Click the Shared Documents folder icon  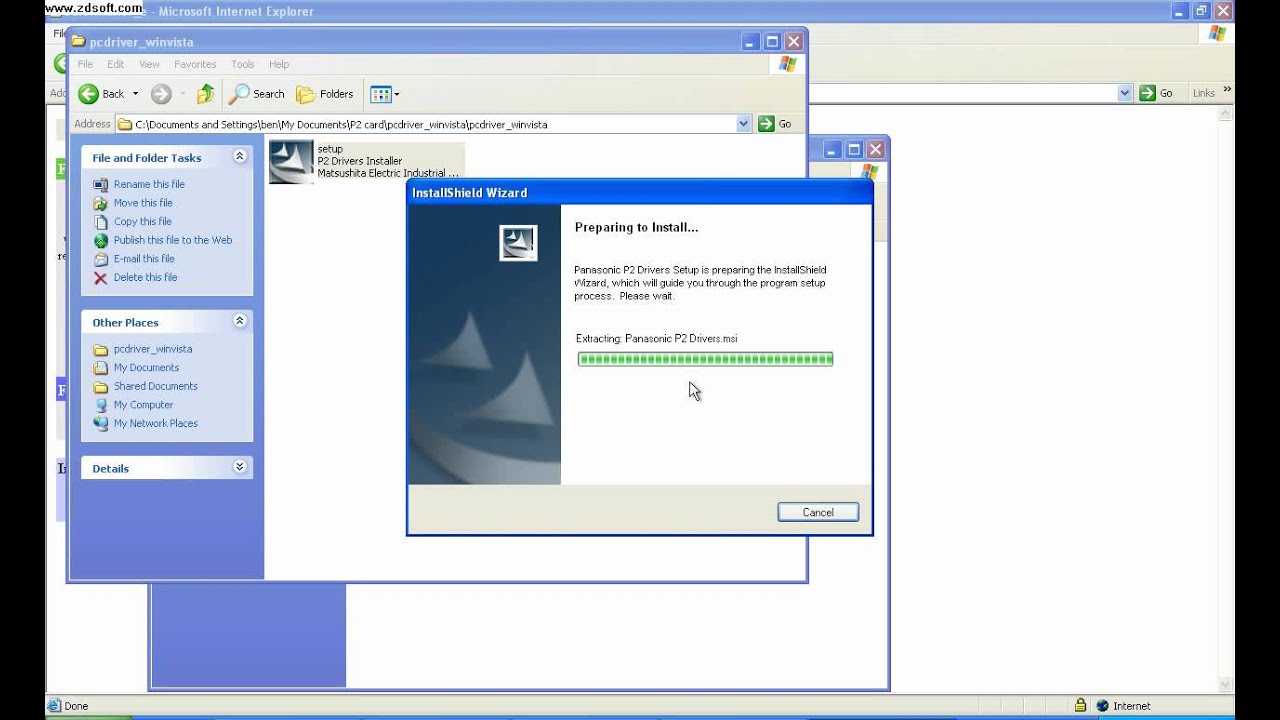click(x=100, y=387)
